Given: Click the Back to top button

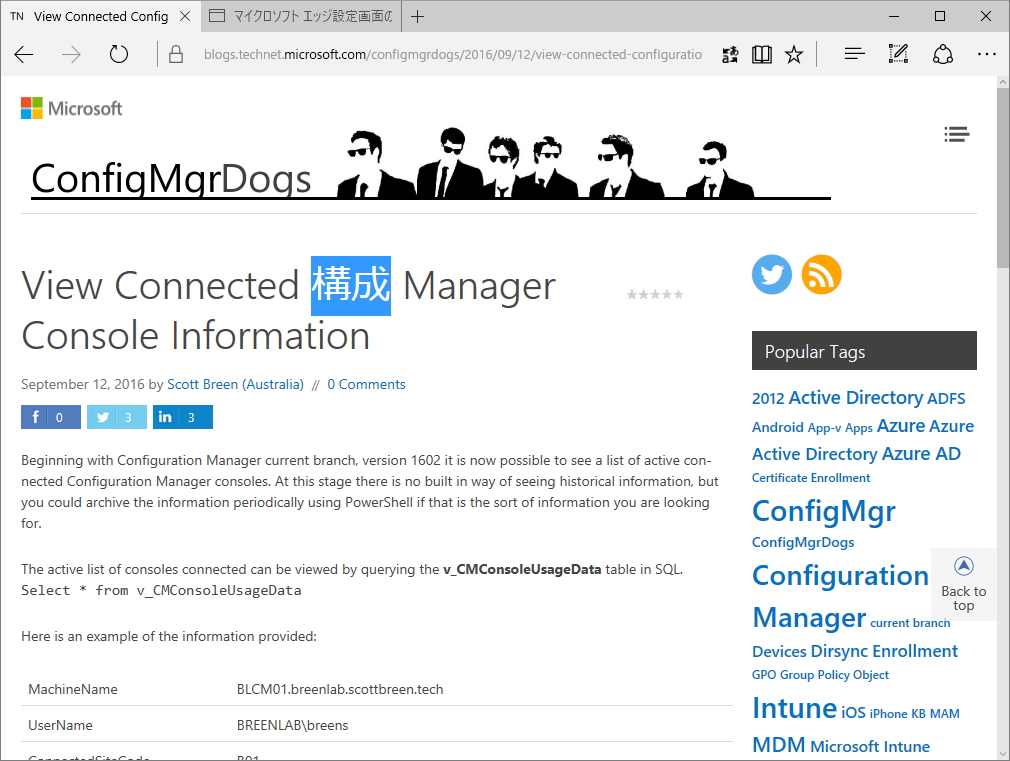Looking at the screenshot, I should pyautogui.click(x=964, y=584).
